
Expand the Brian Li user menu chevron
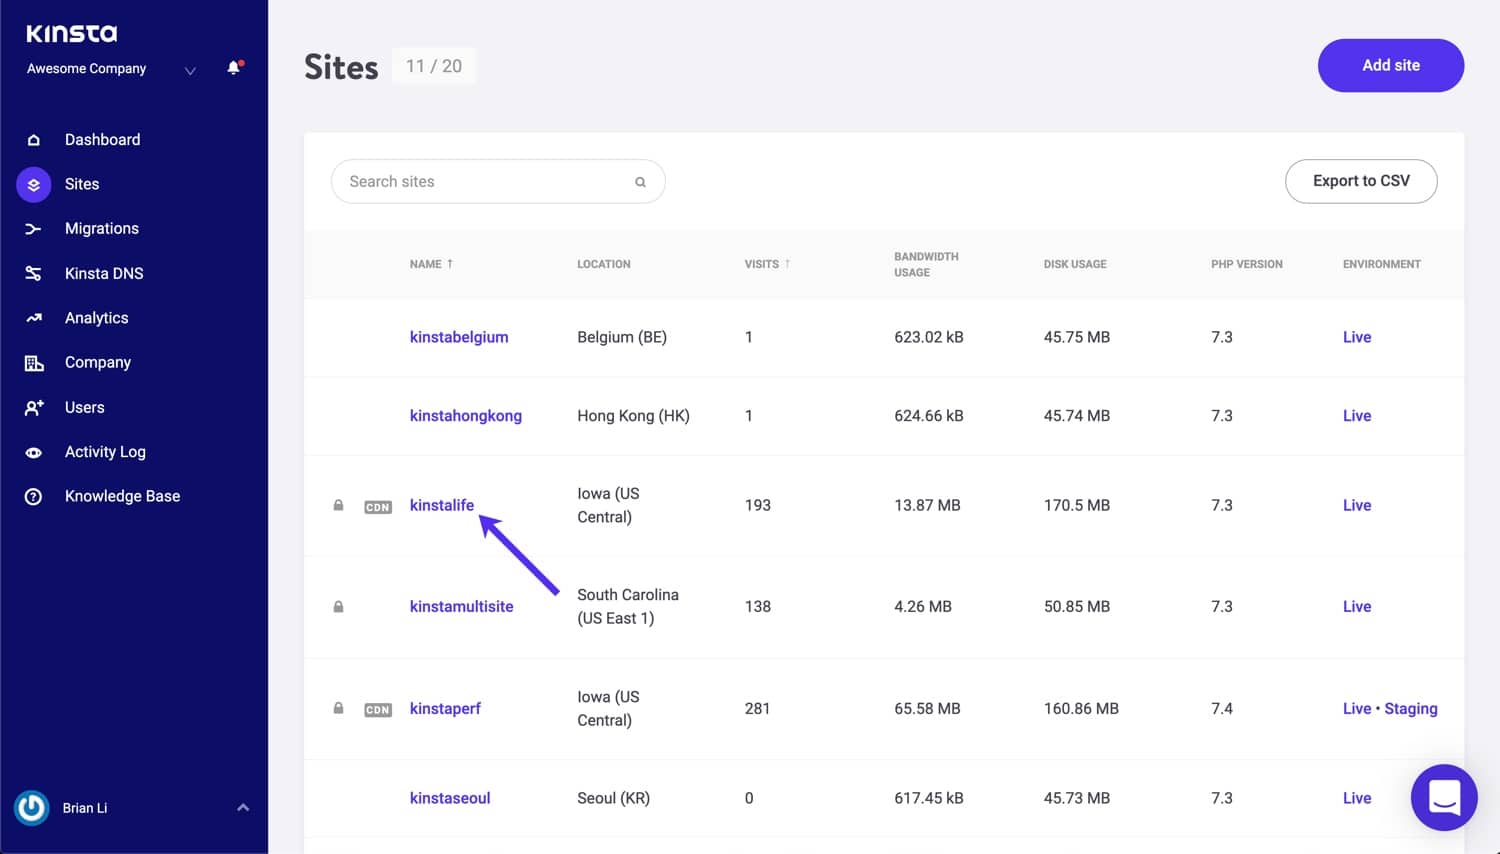click(243, 807)
